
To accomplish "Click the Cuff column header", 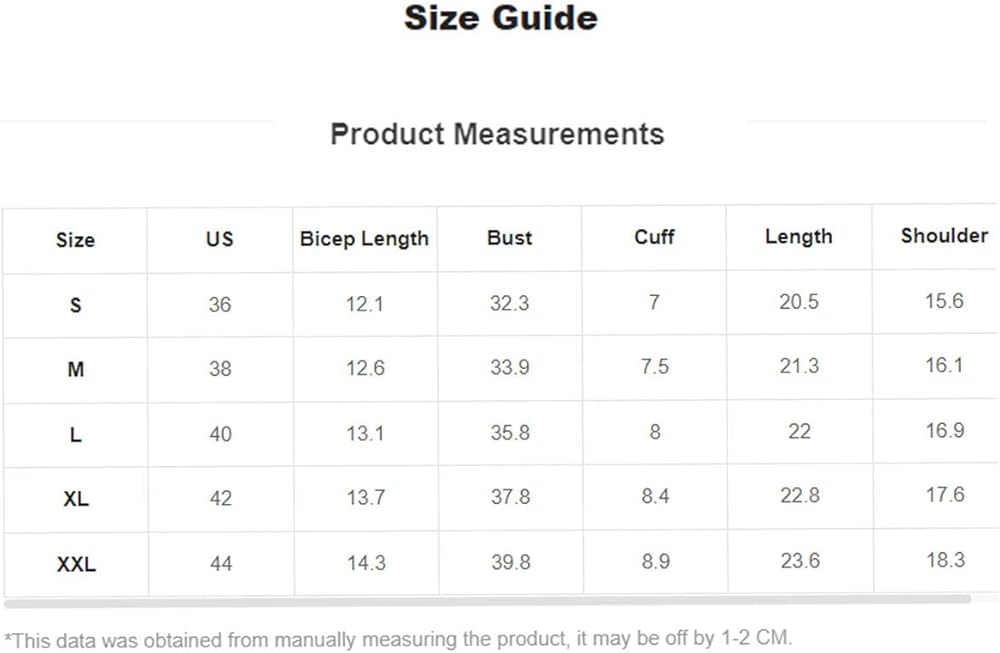I will pos(654,237).
